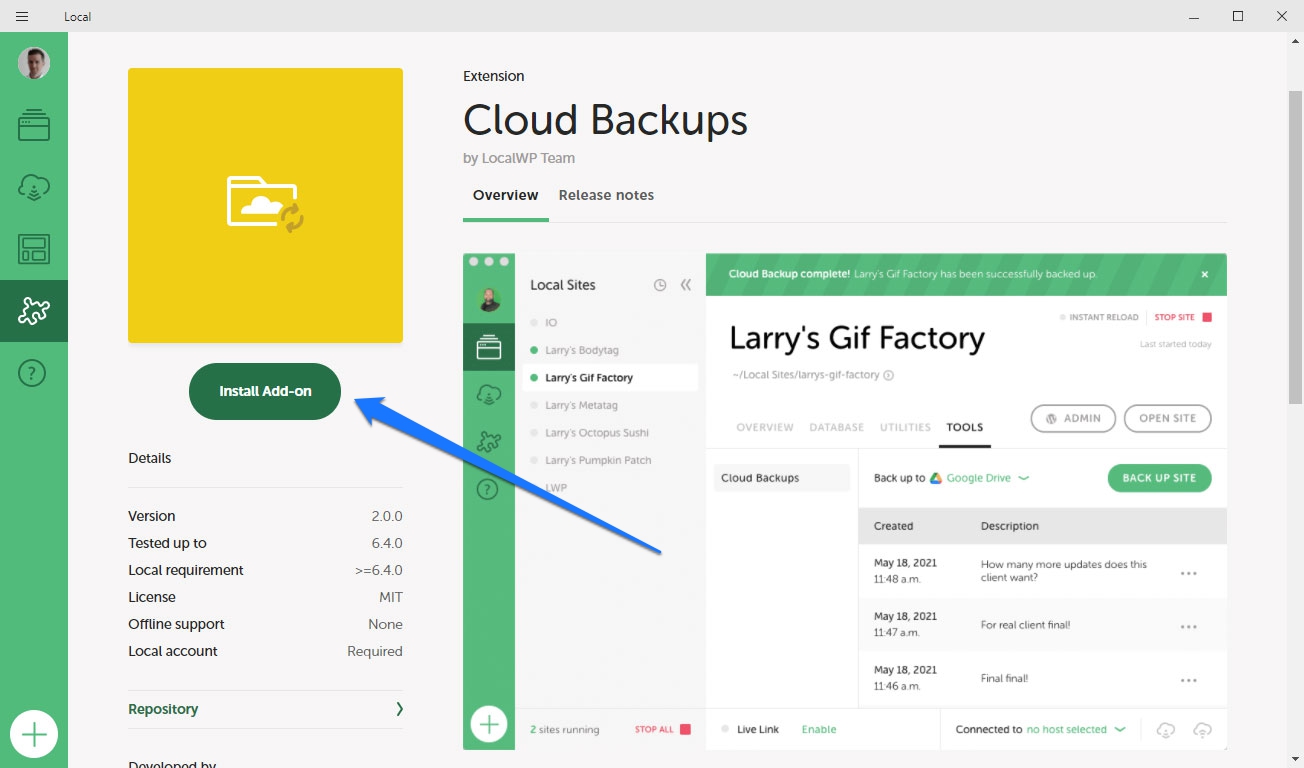Click the vertical scrollbar thumb
The height and width of the screenshot is (768, 1304).
(x=1295, y=245)
